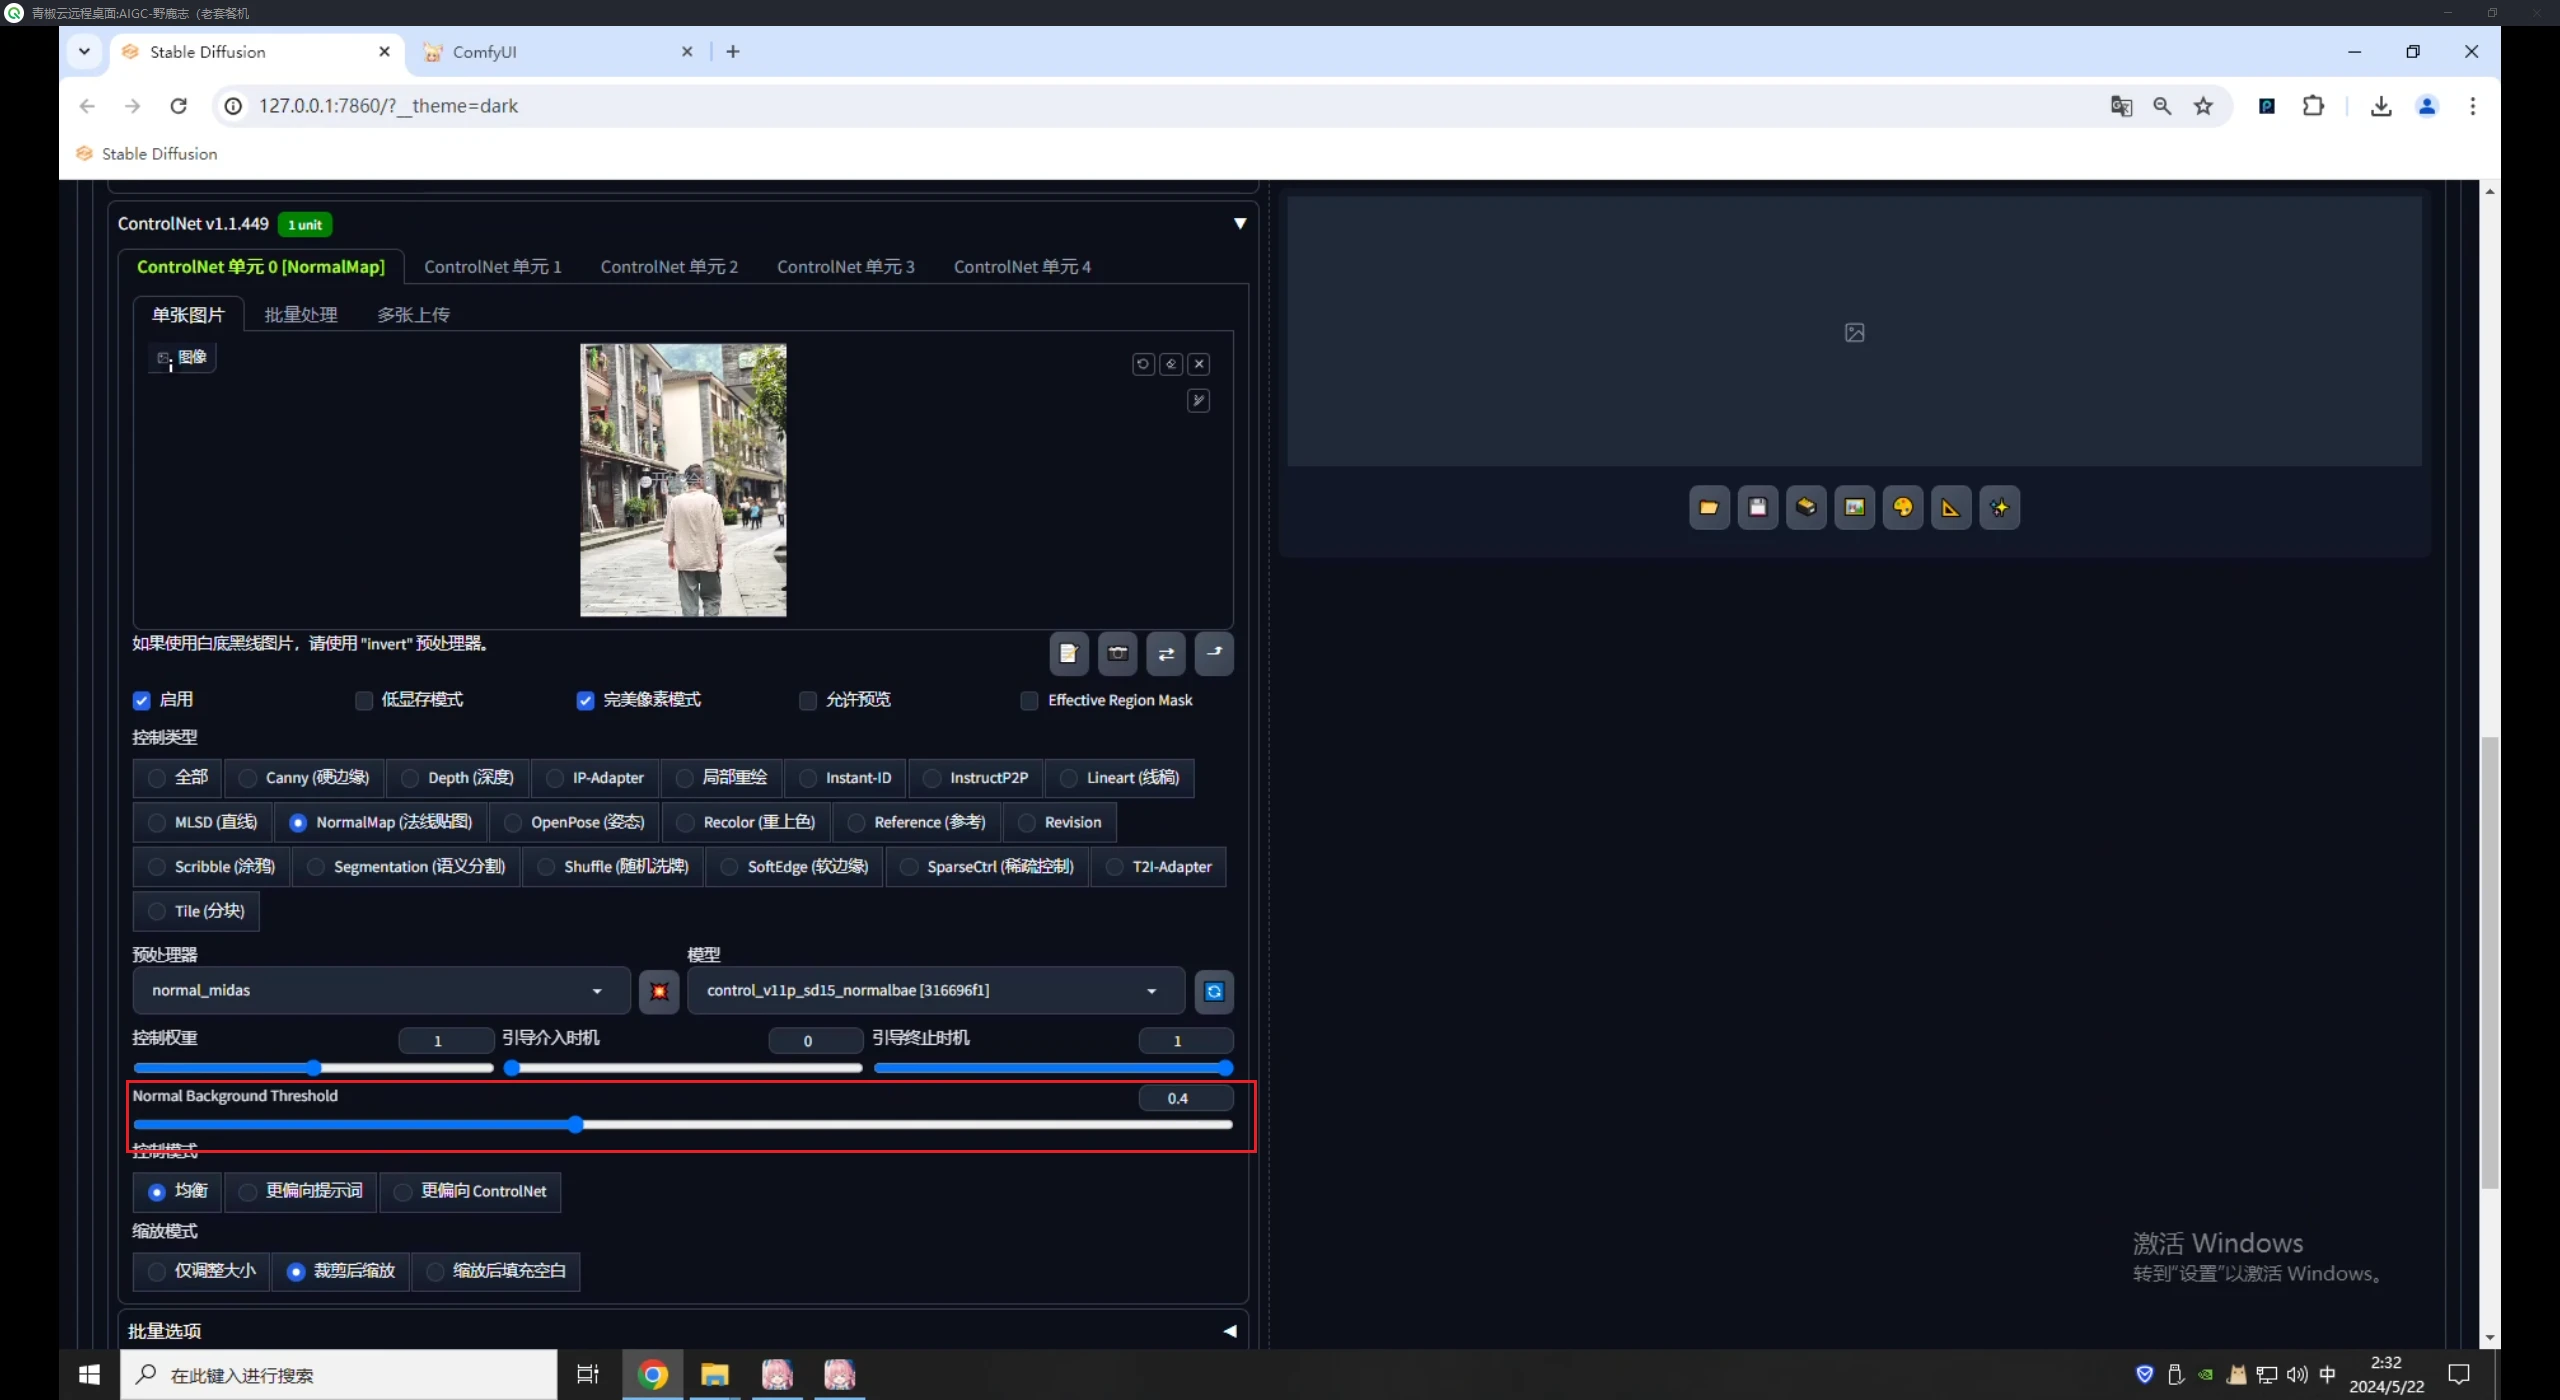2560x1400 pixels.
Task: Run preprocessor with the explosion icon
Action: 659,992
